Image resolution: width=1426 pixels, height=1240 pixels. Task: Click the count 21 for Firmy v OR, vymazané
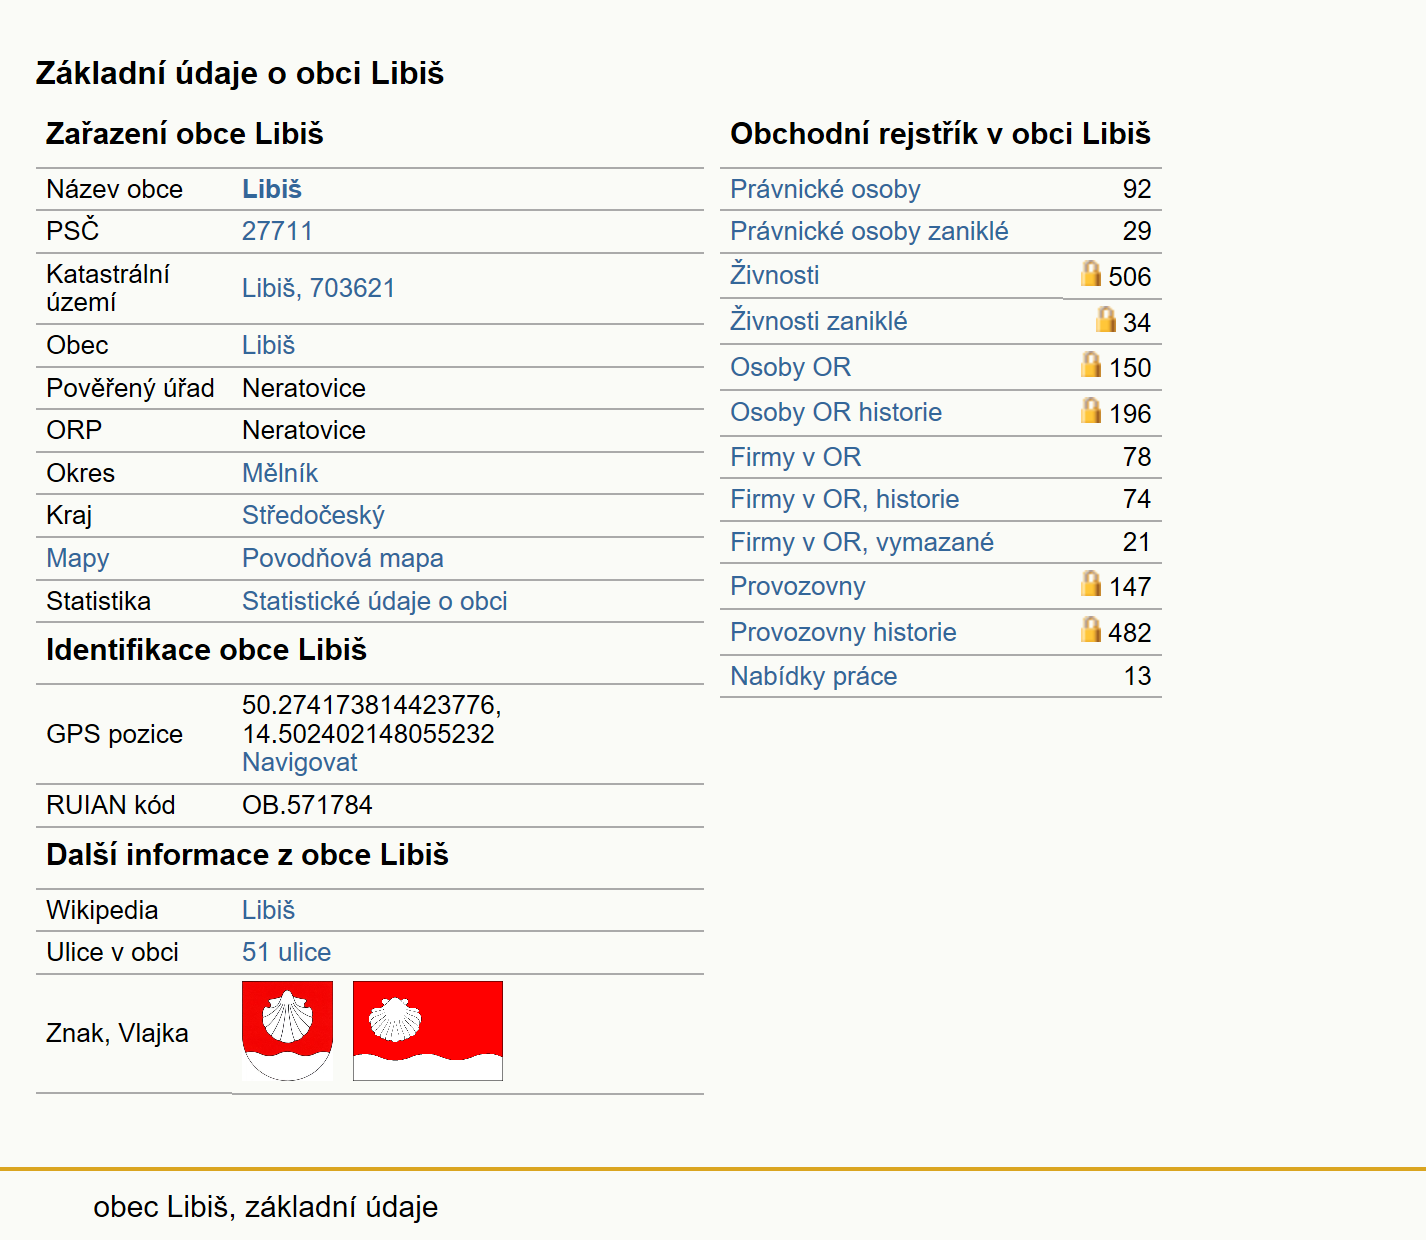pos(1137,542)
